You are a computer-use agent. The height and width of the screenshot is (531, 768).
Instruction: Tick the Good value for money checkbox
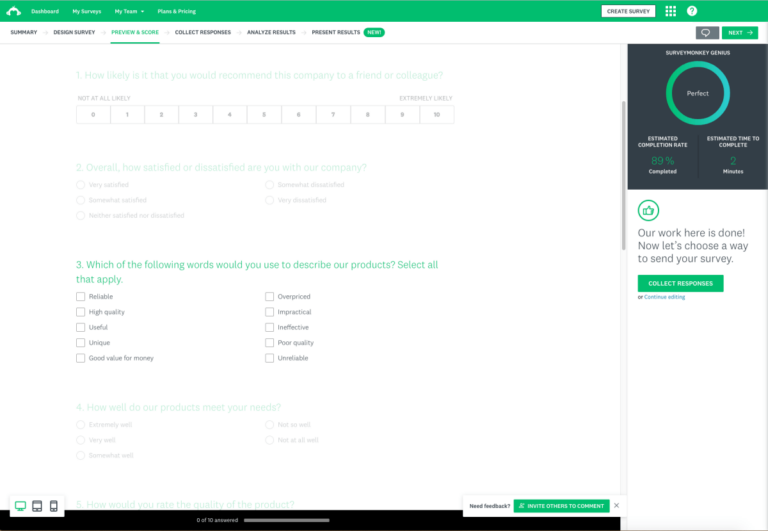coord(80,358)
